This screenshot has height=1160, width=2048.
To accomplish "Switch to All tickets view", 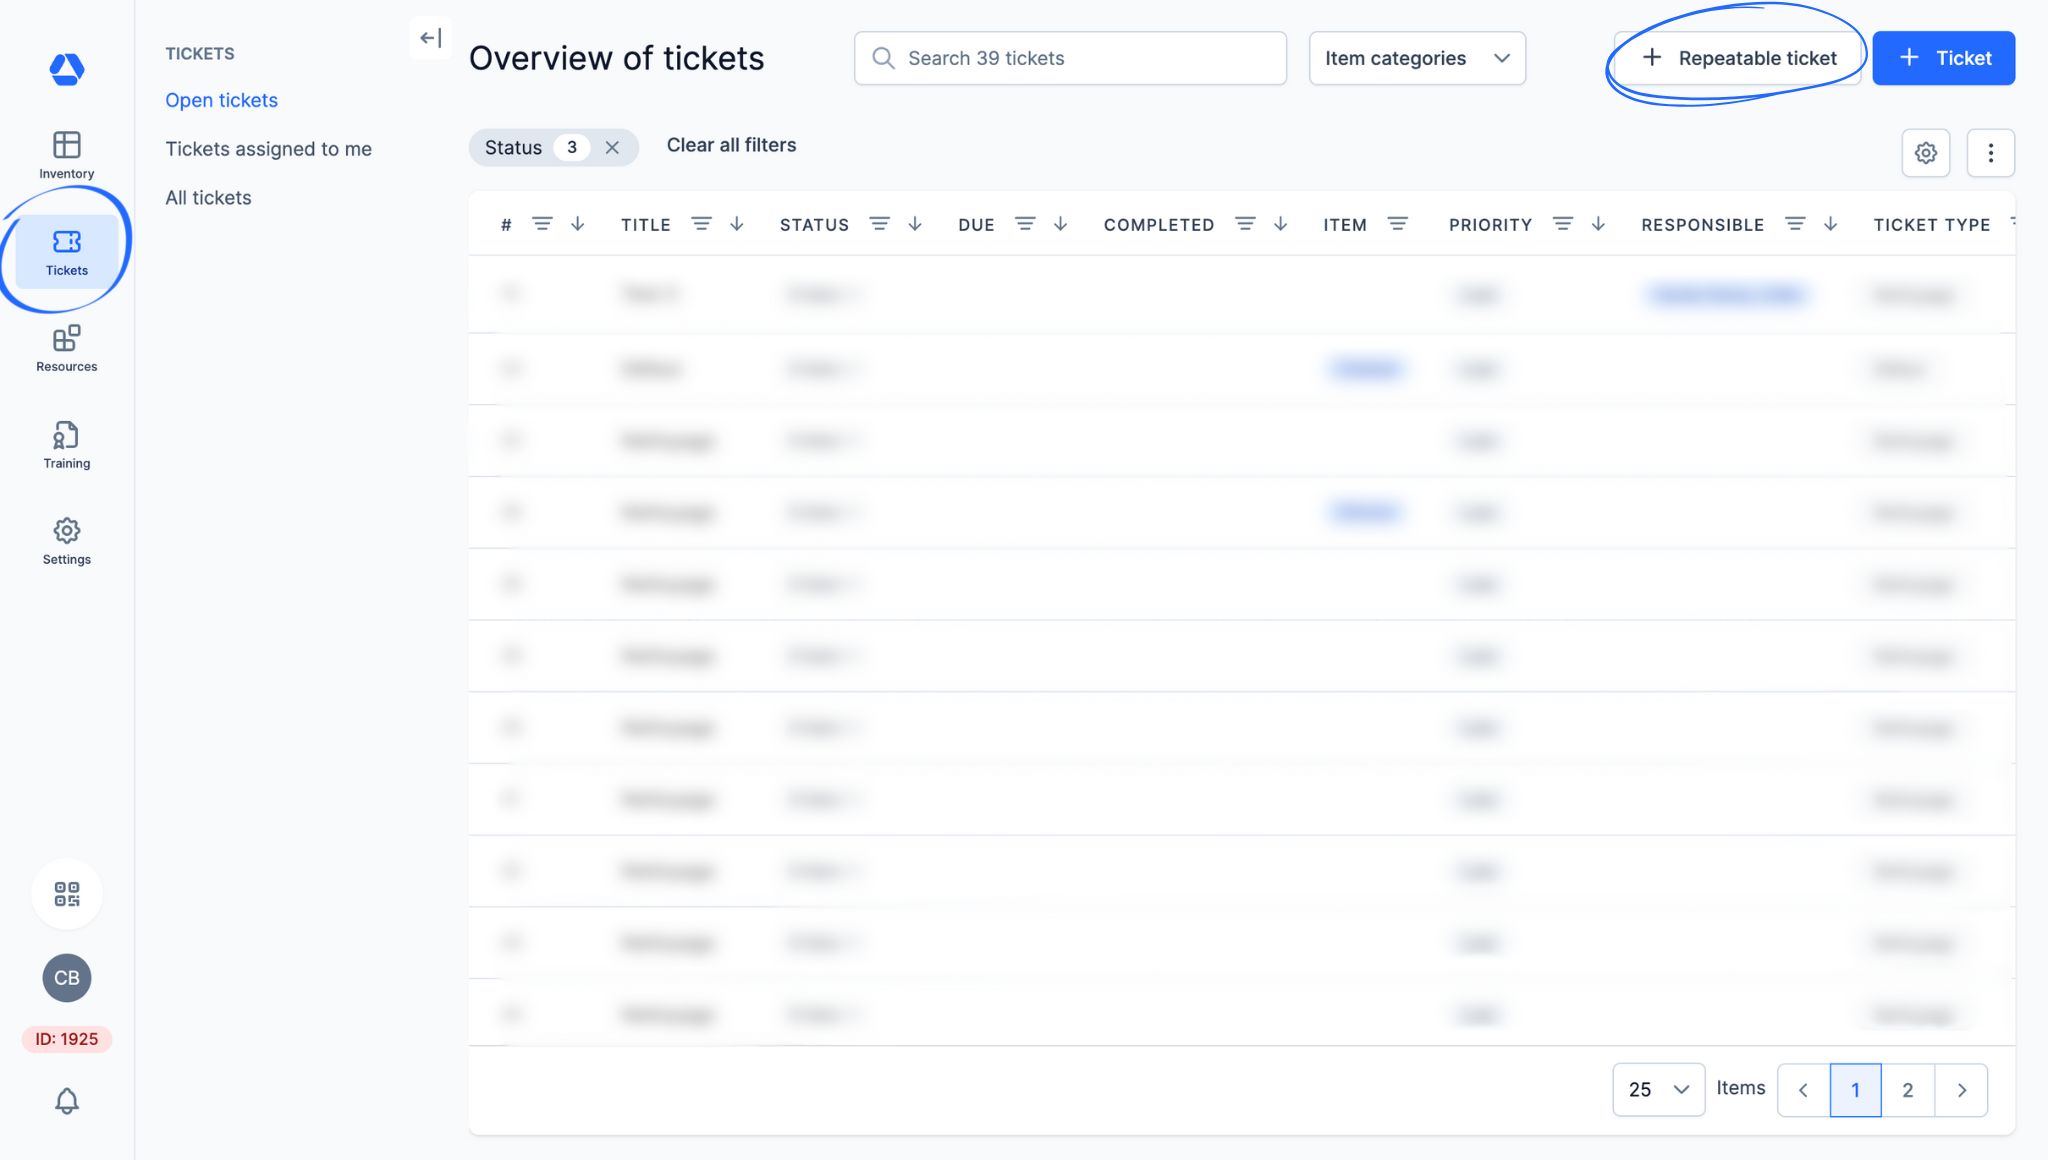I will pos(208,198).
